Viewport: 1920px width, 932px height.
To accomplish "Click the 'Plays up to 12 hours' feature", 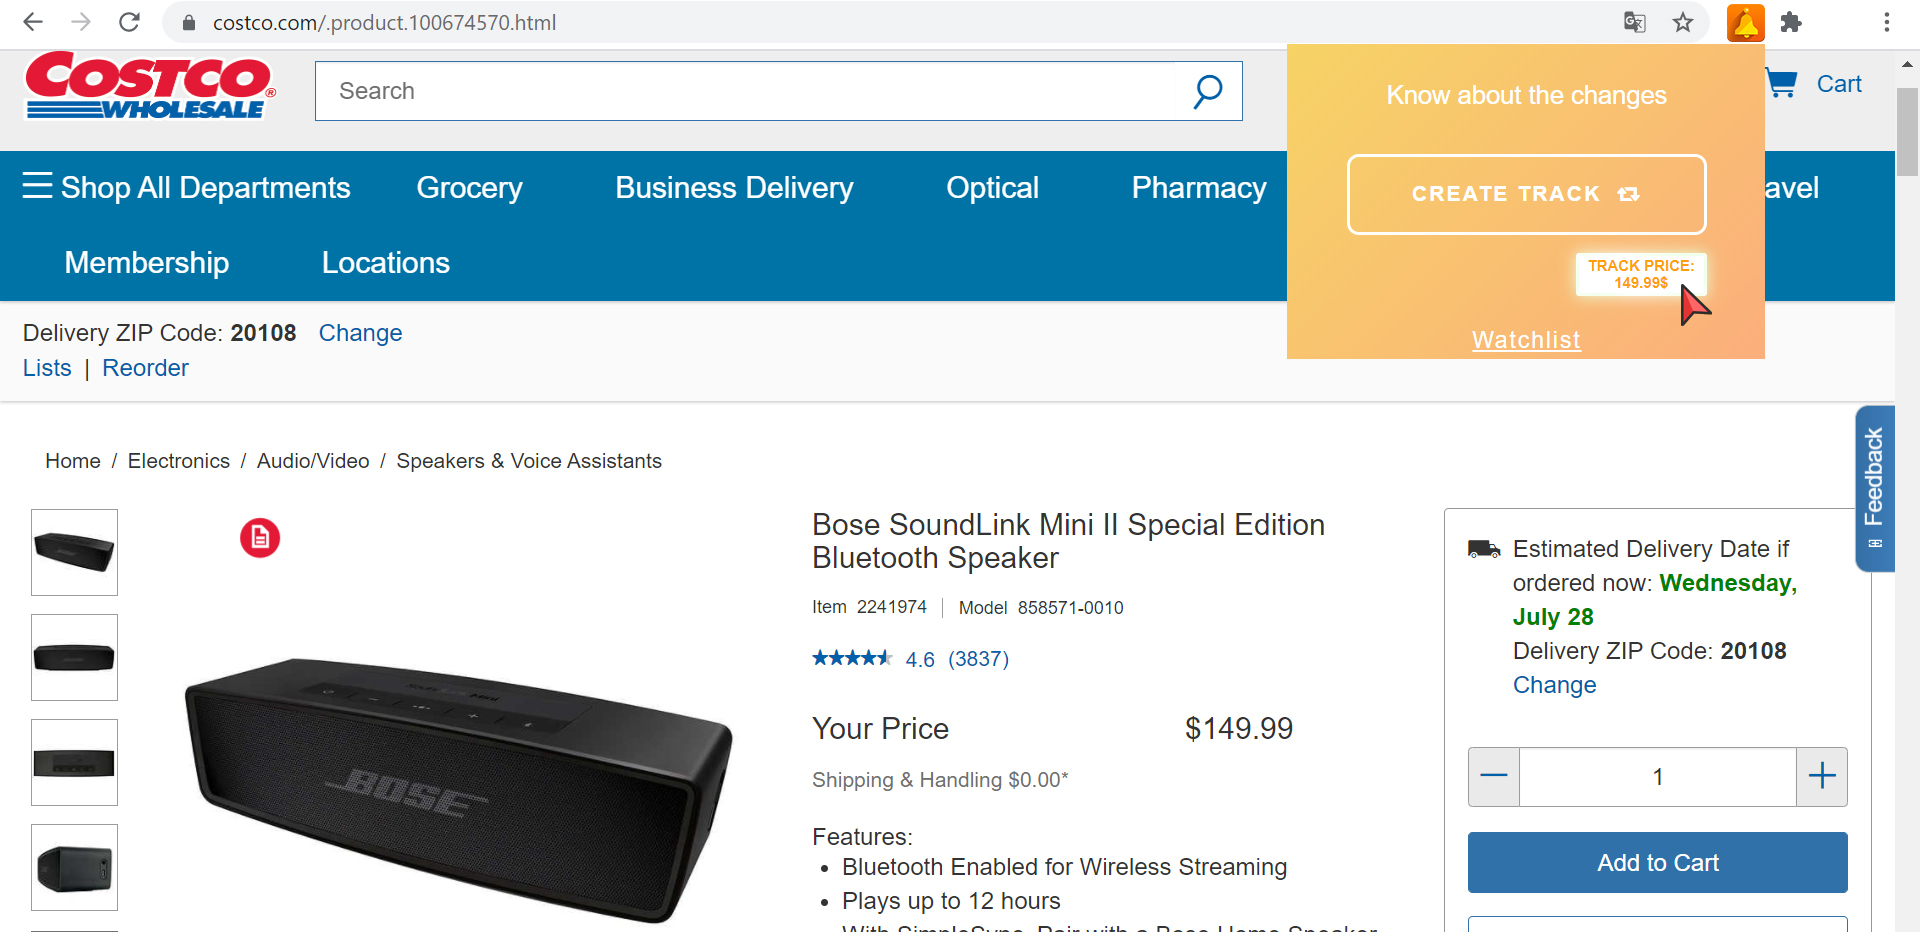I will [x=951, y=901].
